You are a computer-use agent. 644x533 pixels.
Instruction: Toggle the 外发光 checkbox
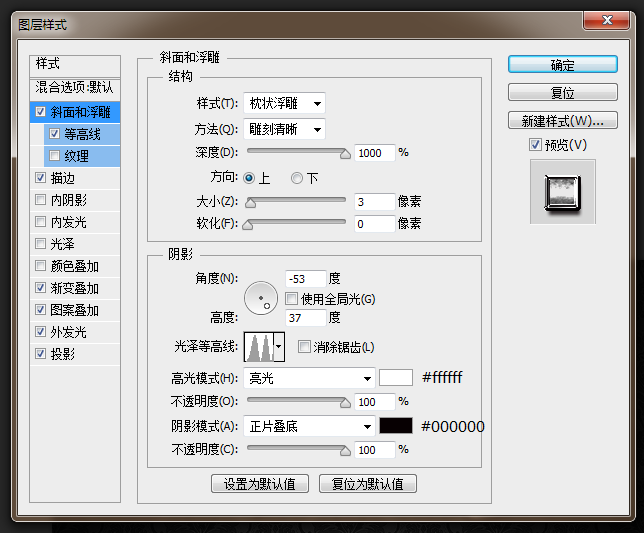(40, 332)
